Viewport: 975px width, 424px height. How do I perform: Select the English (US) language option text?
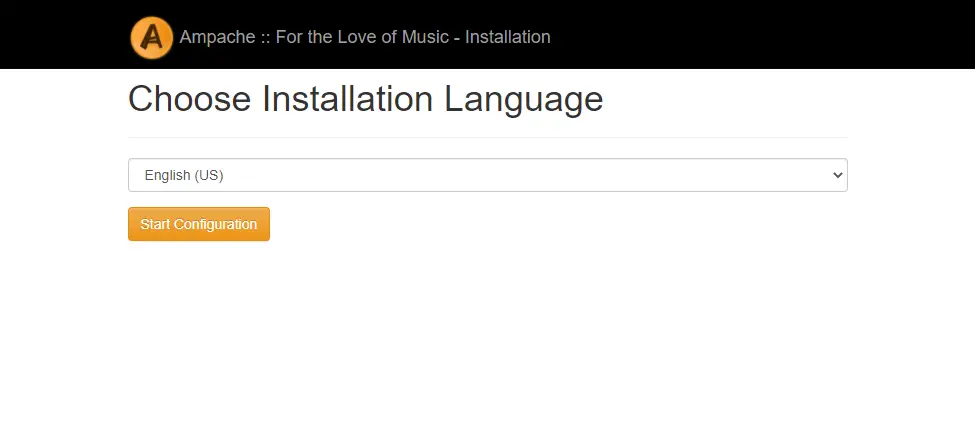click(184, 175)
